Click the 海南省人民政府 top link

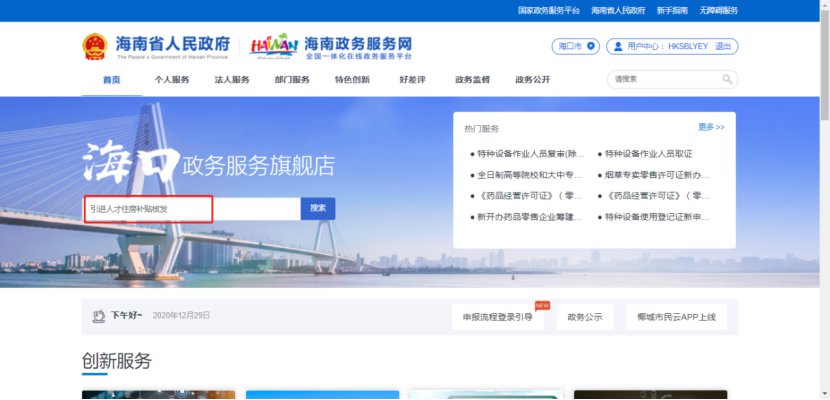[618, 11]
